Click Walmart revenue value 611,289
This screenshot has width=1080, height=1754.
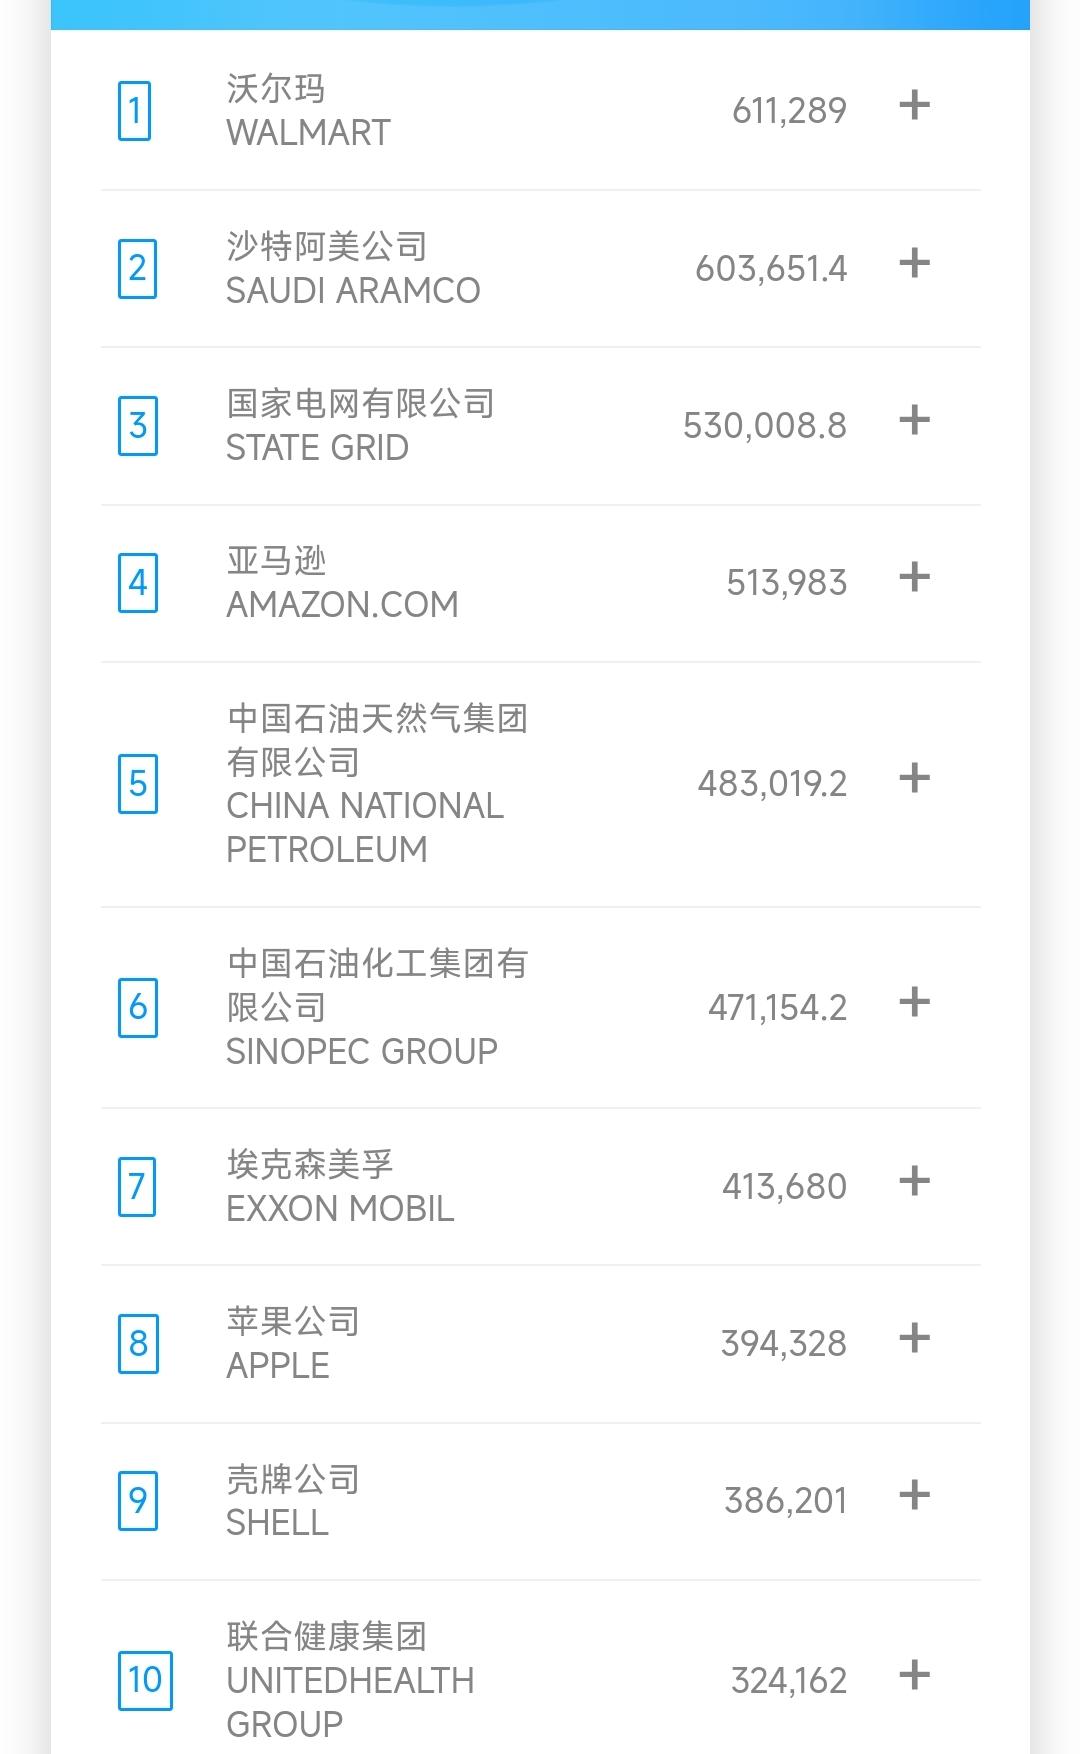click(789, 110)
